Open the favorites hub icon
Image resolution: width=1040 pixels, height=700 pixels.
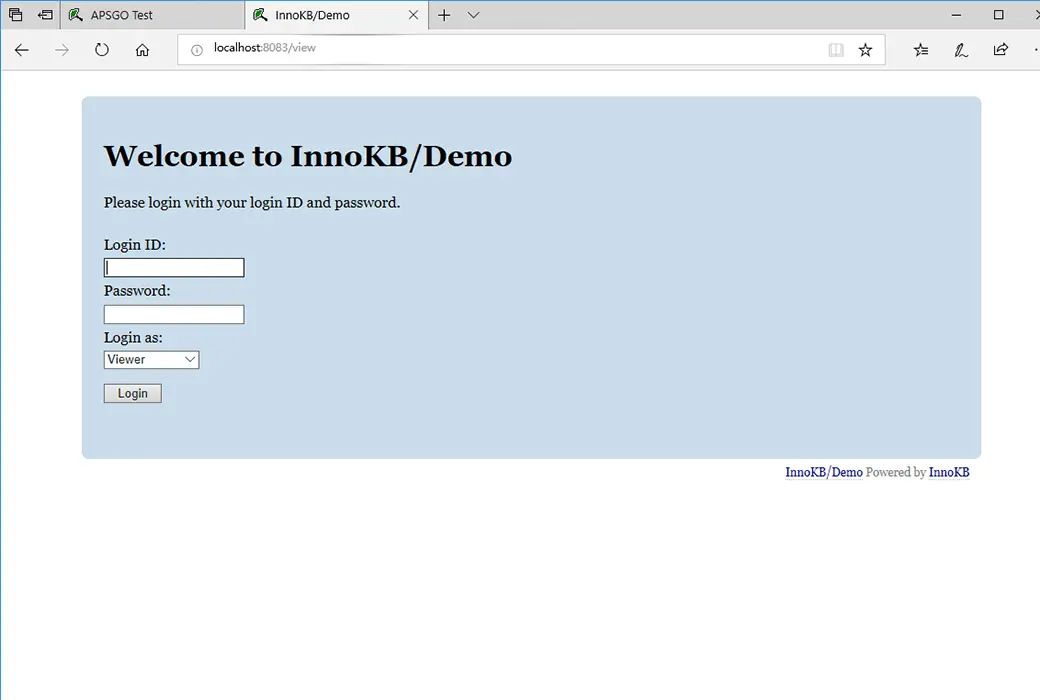pyautogui.click(x=921, y=50)
